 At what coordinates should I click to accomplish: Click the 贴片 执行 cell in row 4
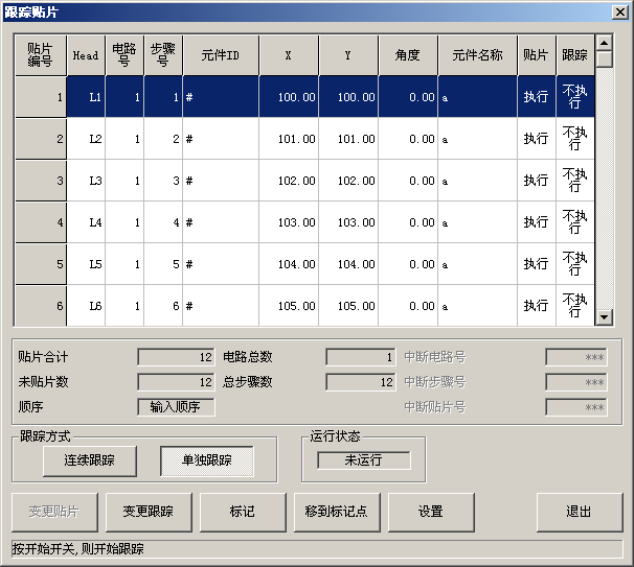click(537, 222)
